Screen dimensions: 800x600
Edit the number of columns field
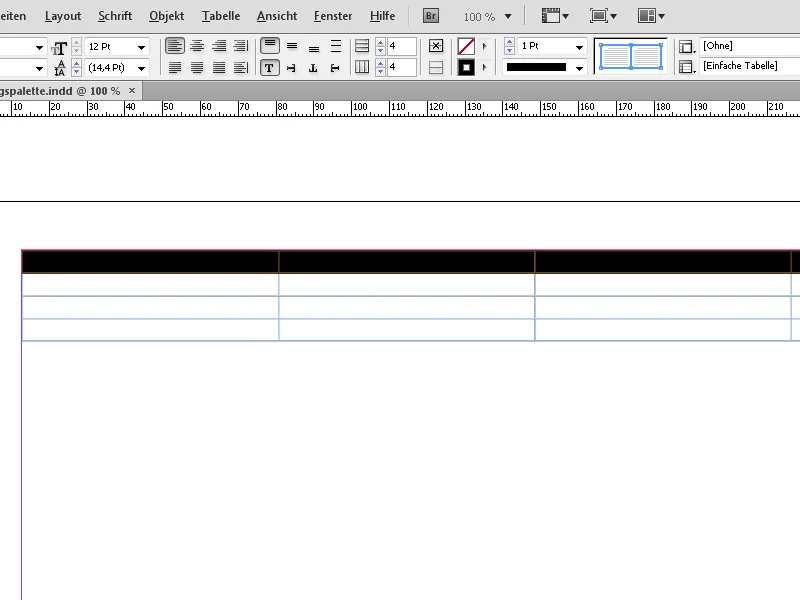click(x=402, y=67)
